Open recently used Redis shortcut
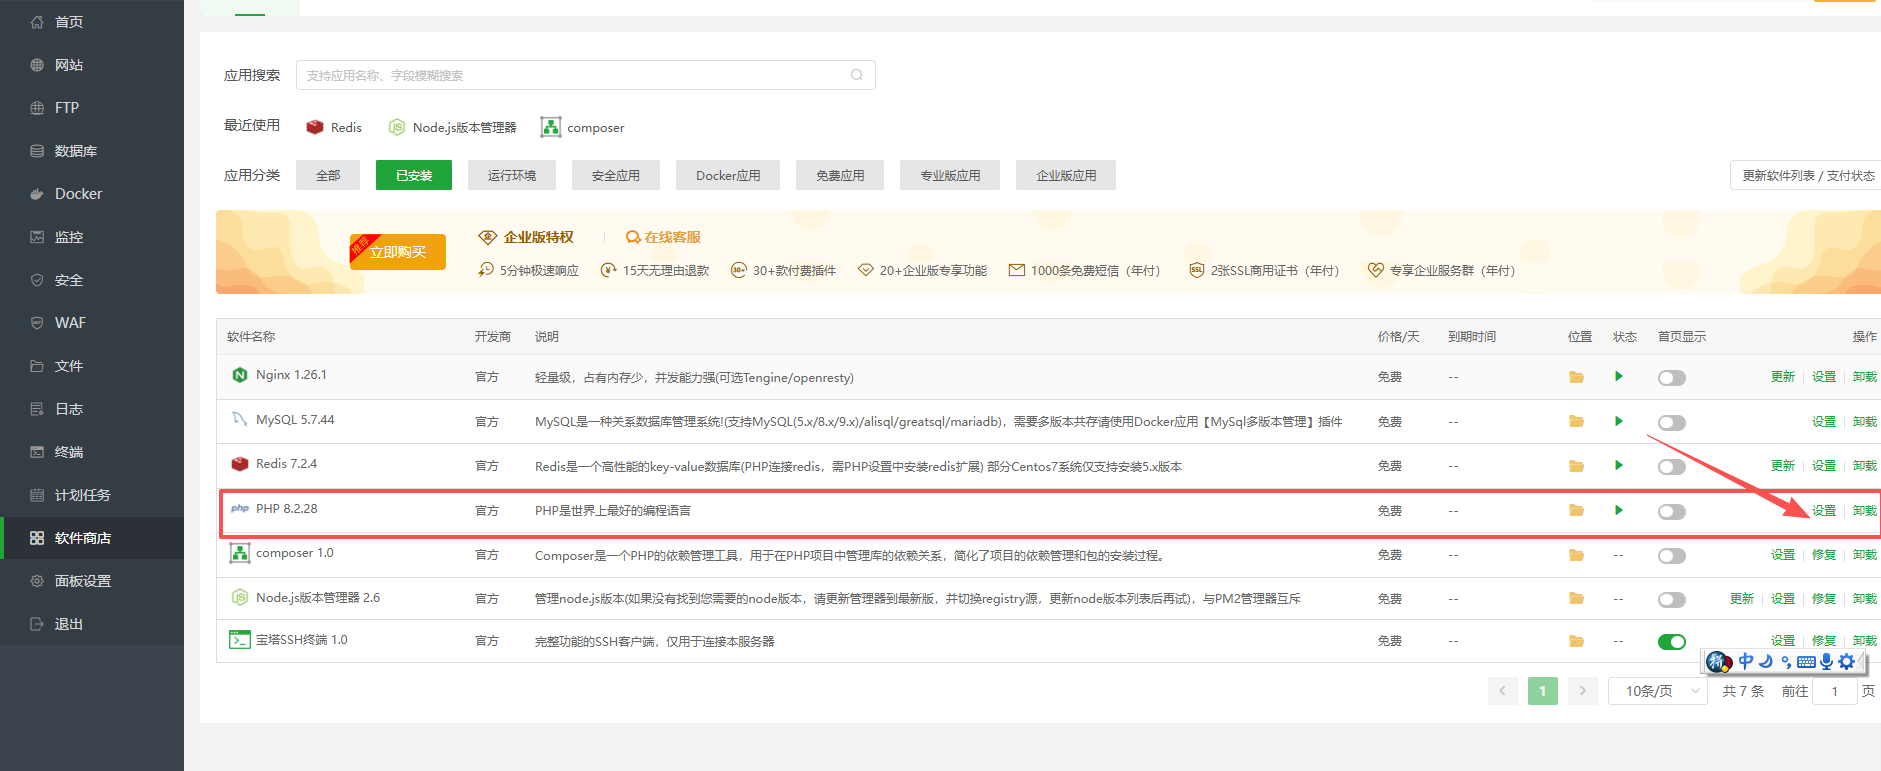 click(x=334, y=127)
